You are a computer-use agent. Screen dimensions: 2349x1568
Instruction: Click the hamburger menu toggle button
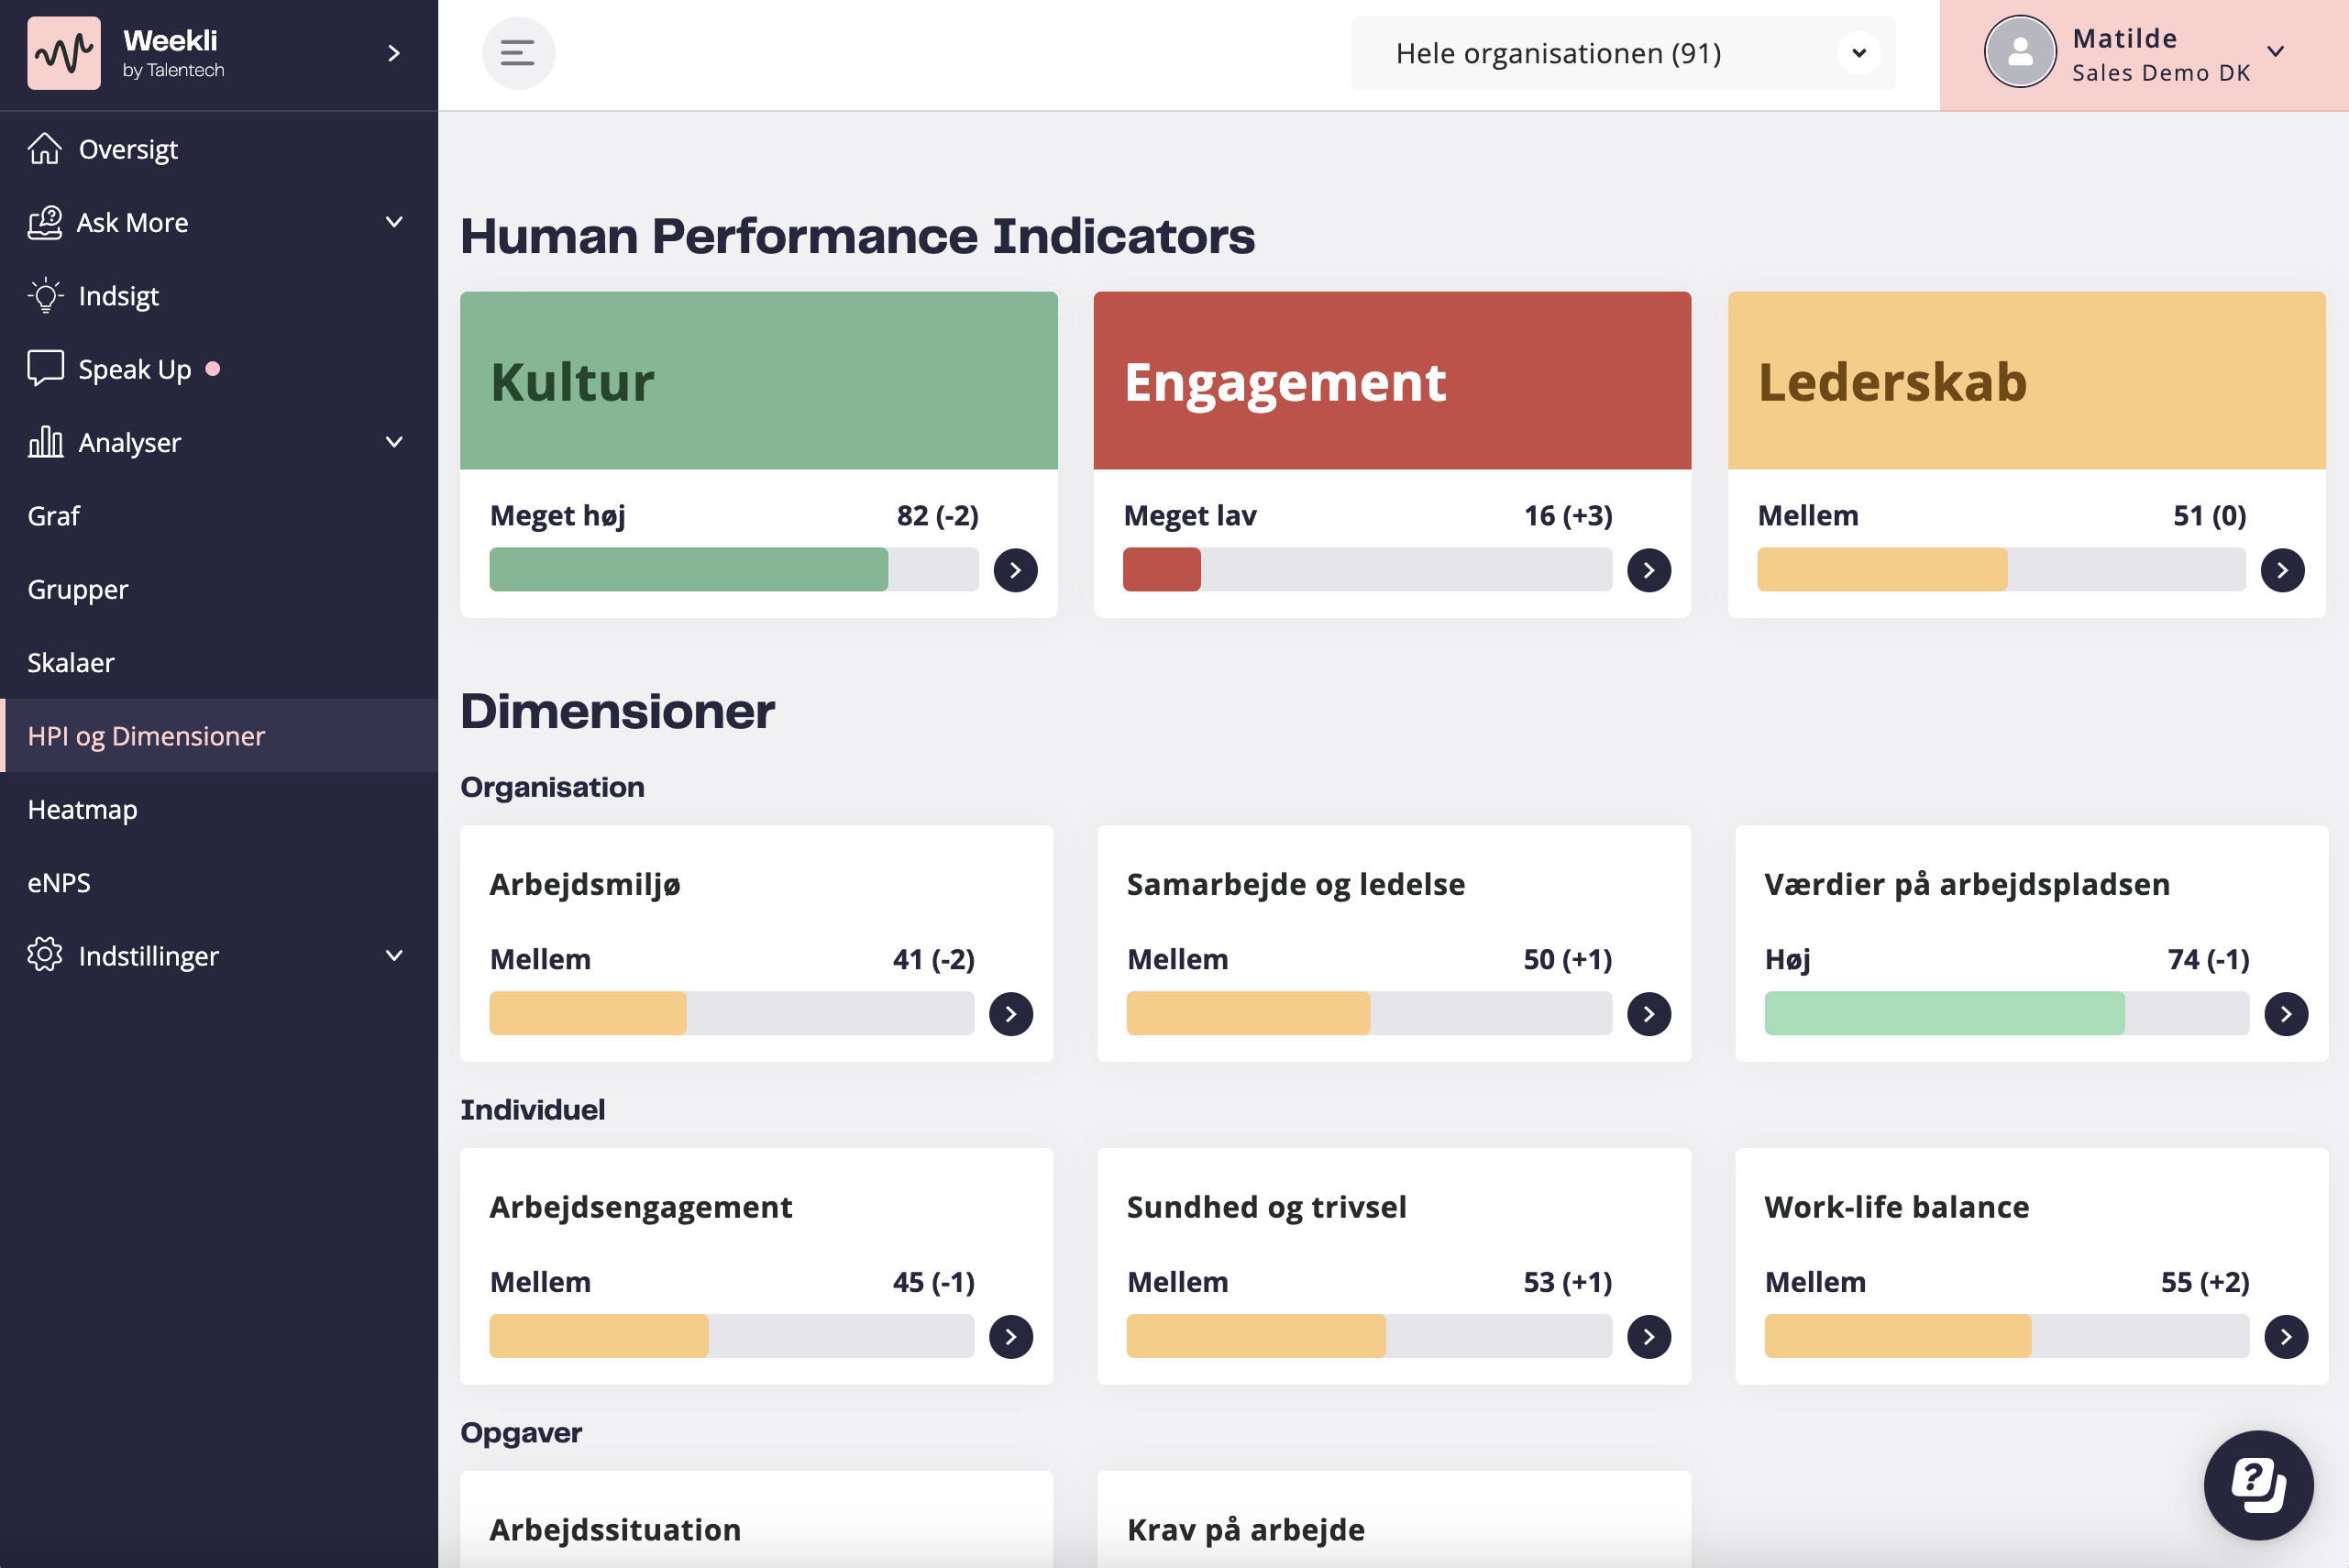tap(517, 53)
